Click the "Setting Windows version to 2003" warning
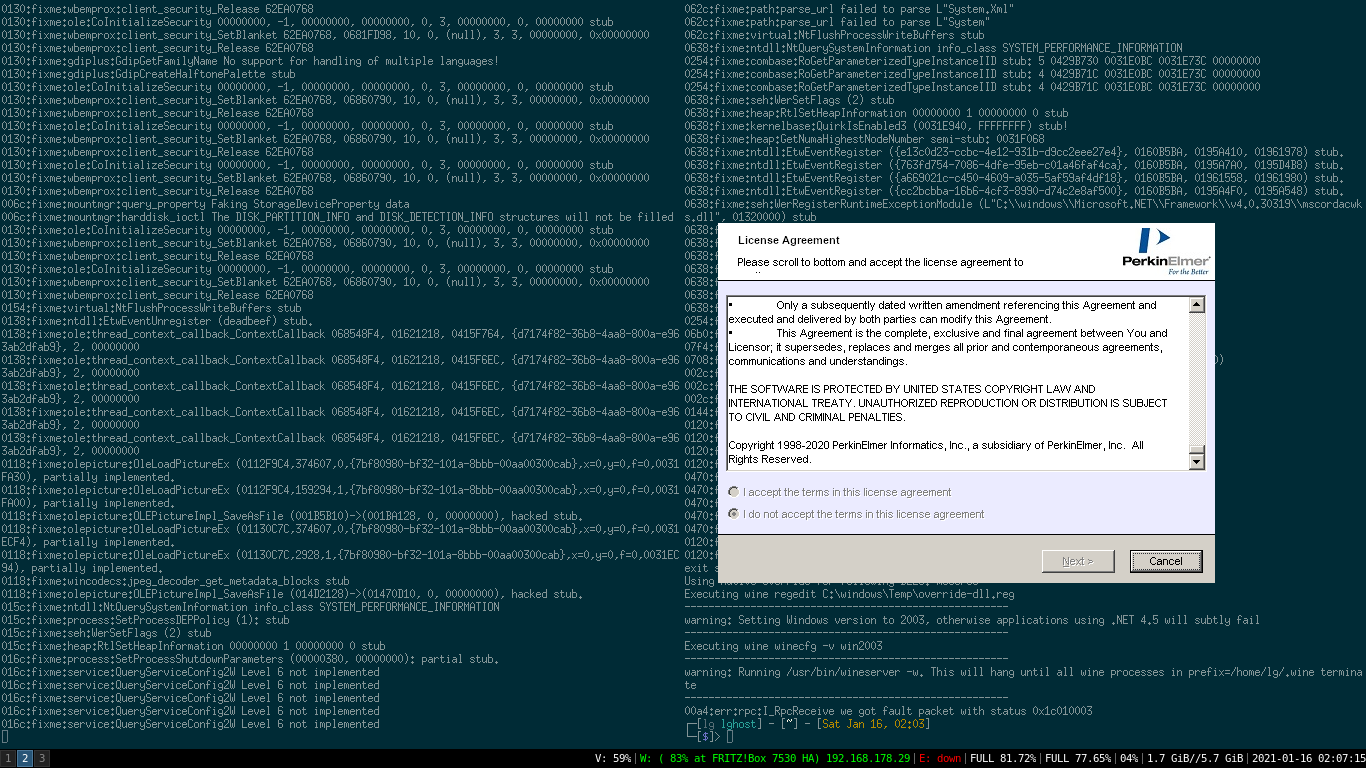The height and width of the screenshot is (768, 1366). coord(972,620)
